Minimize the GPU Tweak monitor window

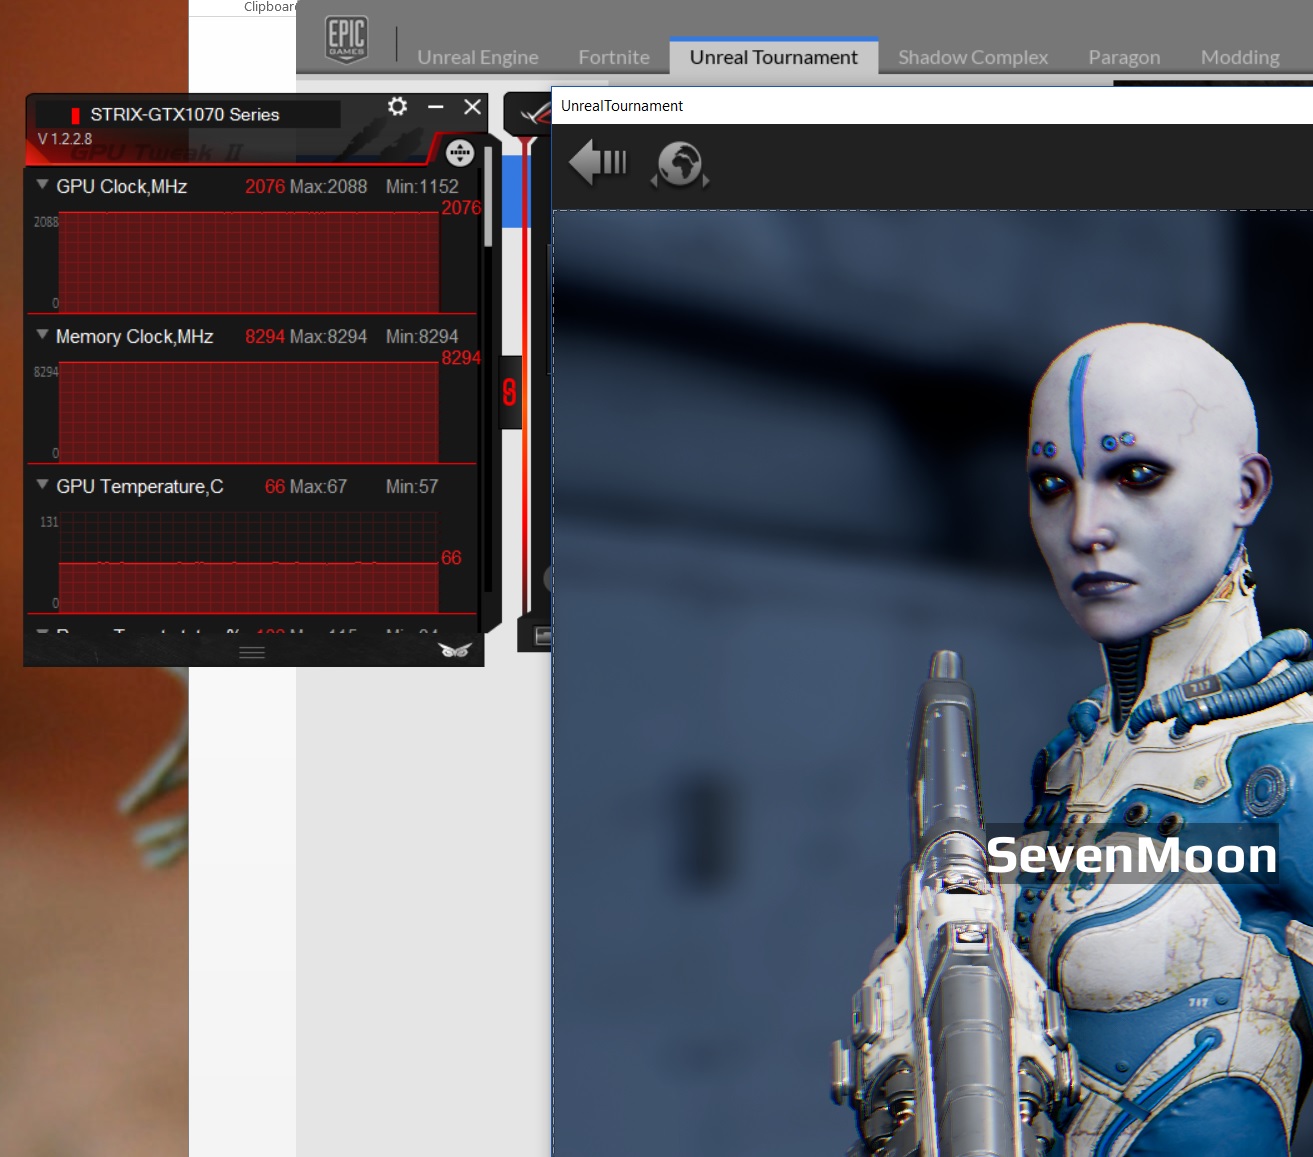[x=435, y=106]
